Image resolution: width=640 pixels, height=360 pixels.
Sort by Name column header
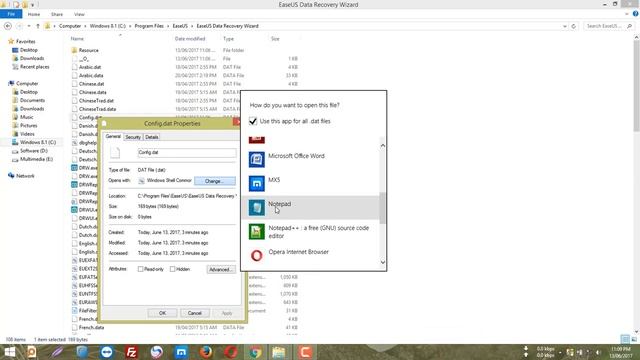77,39
